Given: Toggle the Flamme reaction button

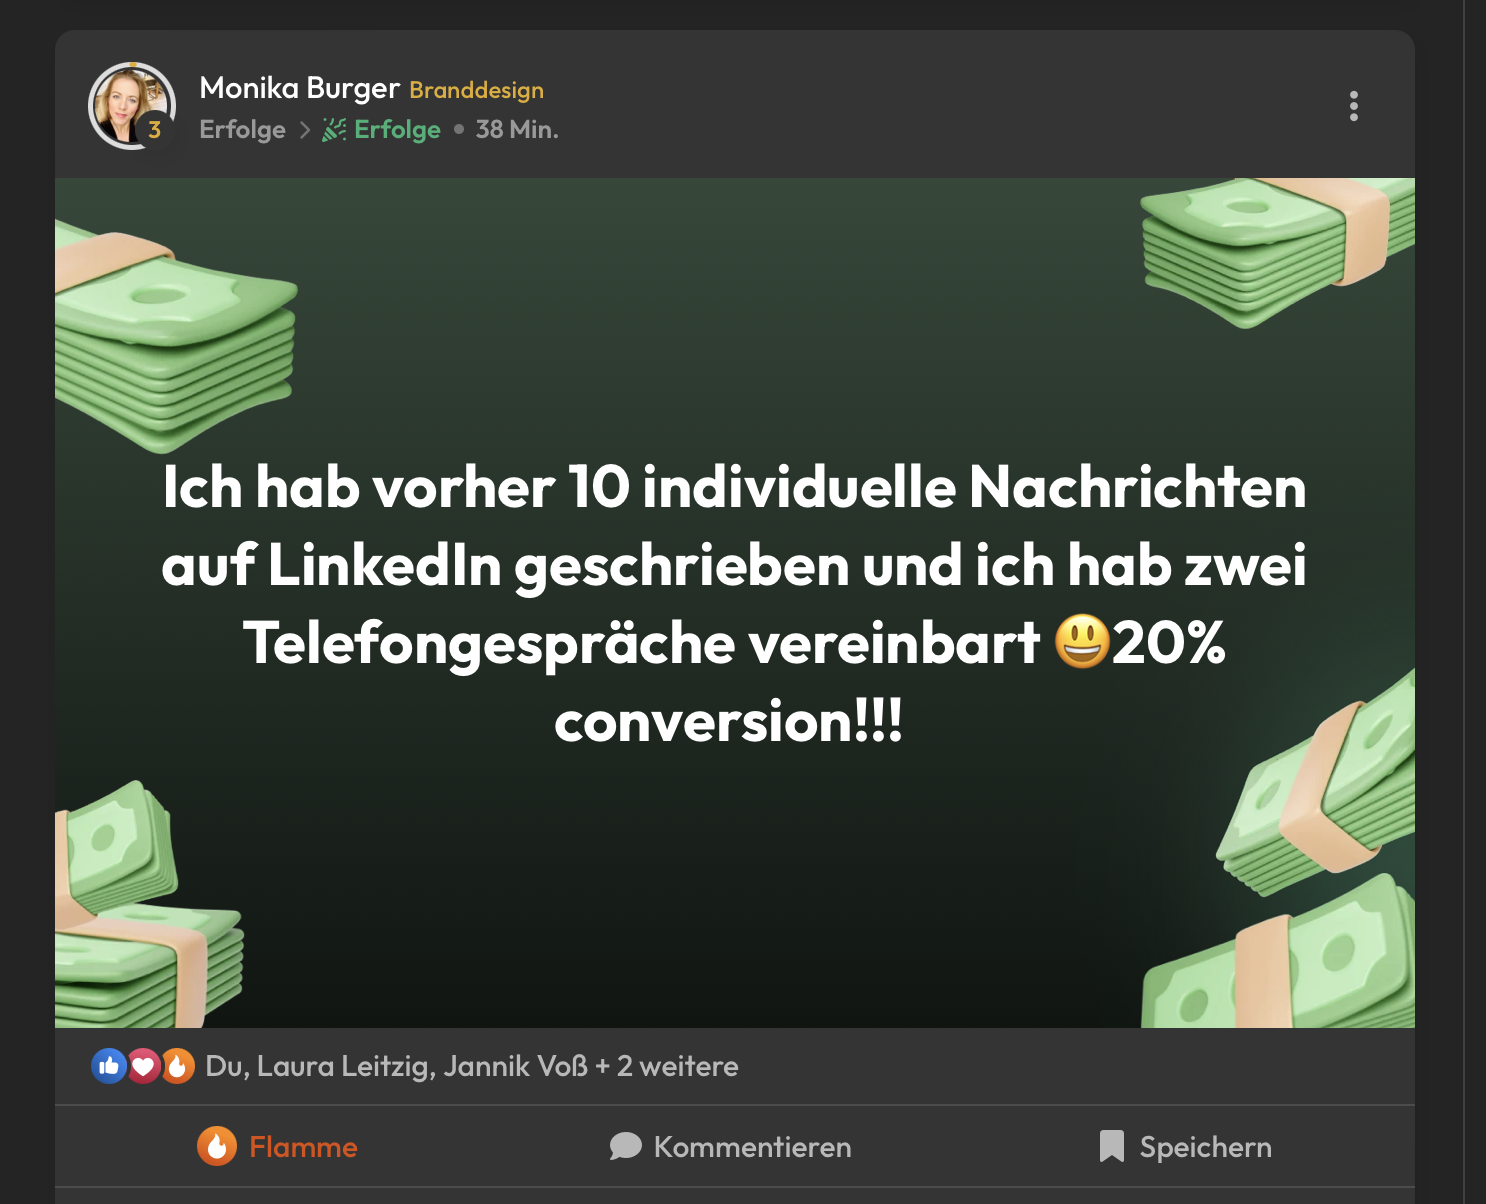Looking at the screenshot, I should [277, 1146].
